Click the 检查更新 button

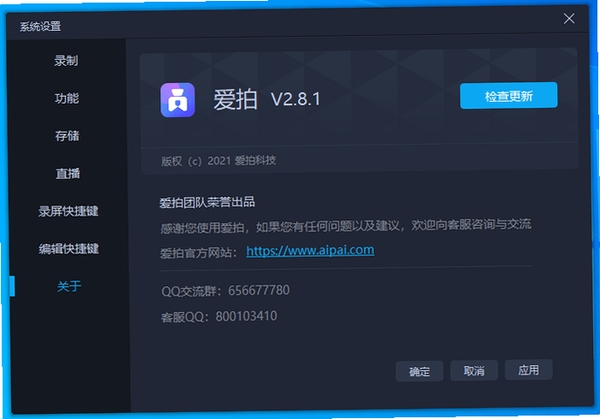[x=509, y=96]
